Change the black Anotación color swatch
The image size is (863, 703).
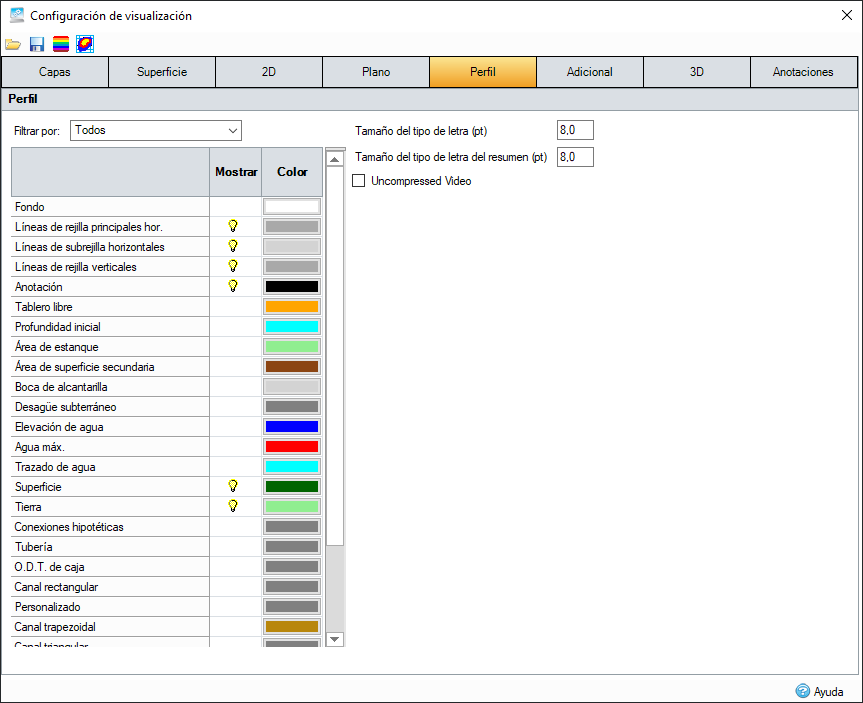pos(292,286)
